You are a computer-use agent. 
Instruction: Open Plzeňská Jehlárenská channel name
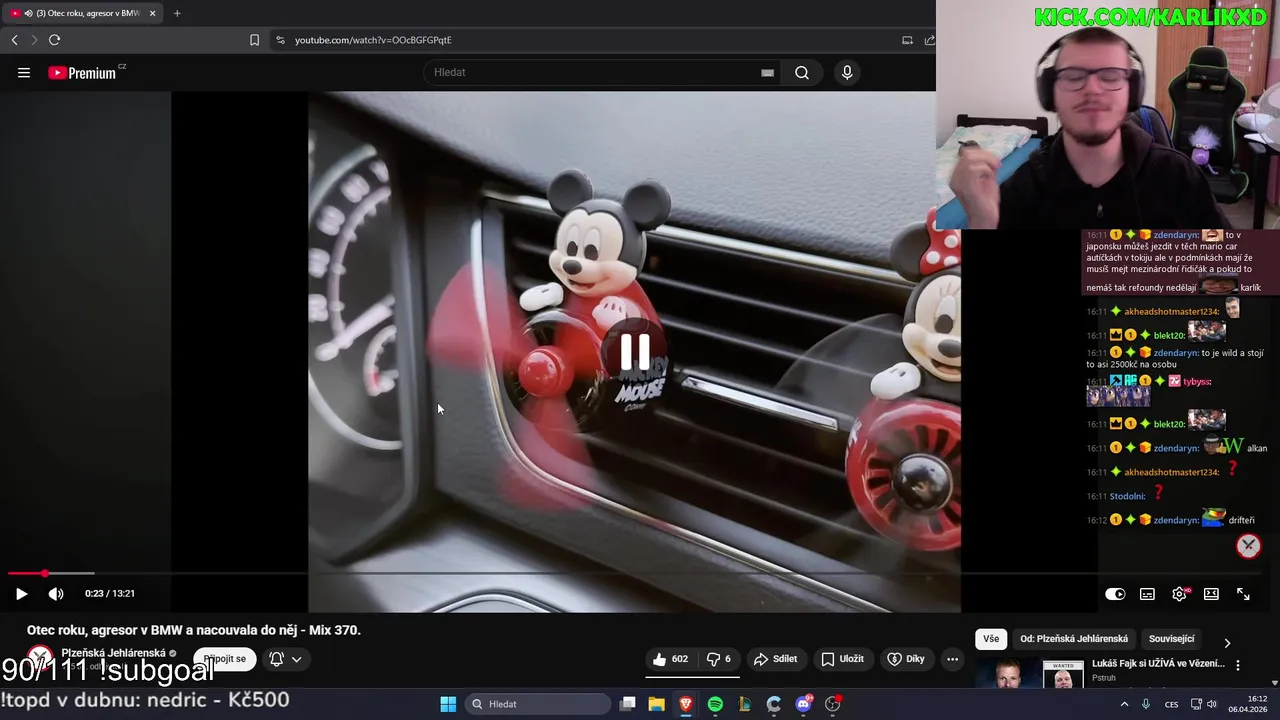tap(113, 653)
